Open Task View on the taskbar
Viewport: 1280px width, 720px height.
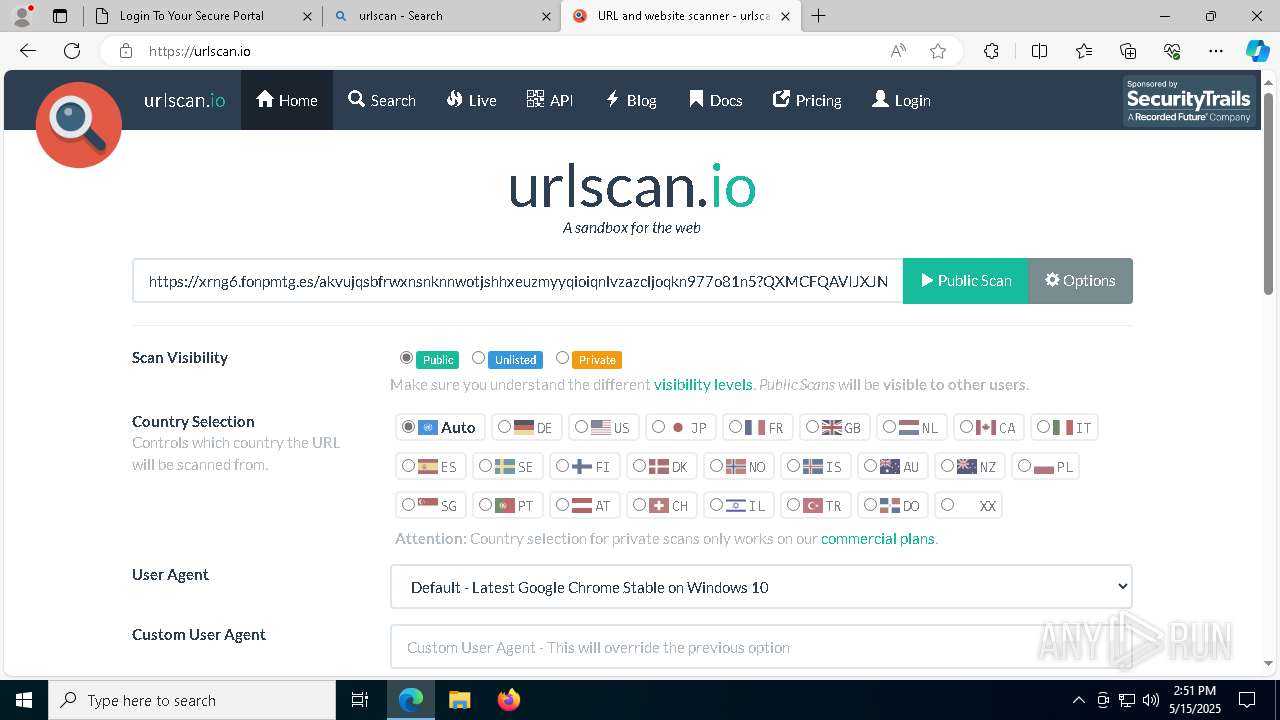[360, 700]
